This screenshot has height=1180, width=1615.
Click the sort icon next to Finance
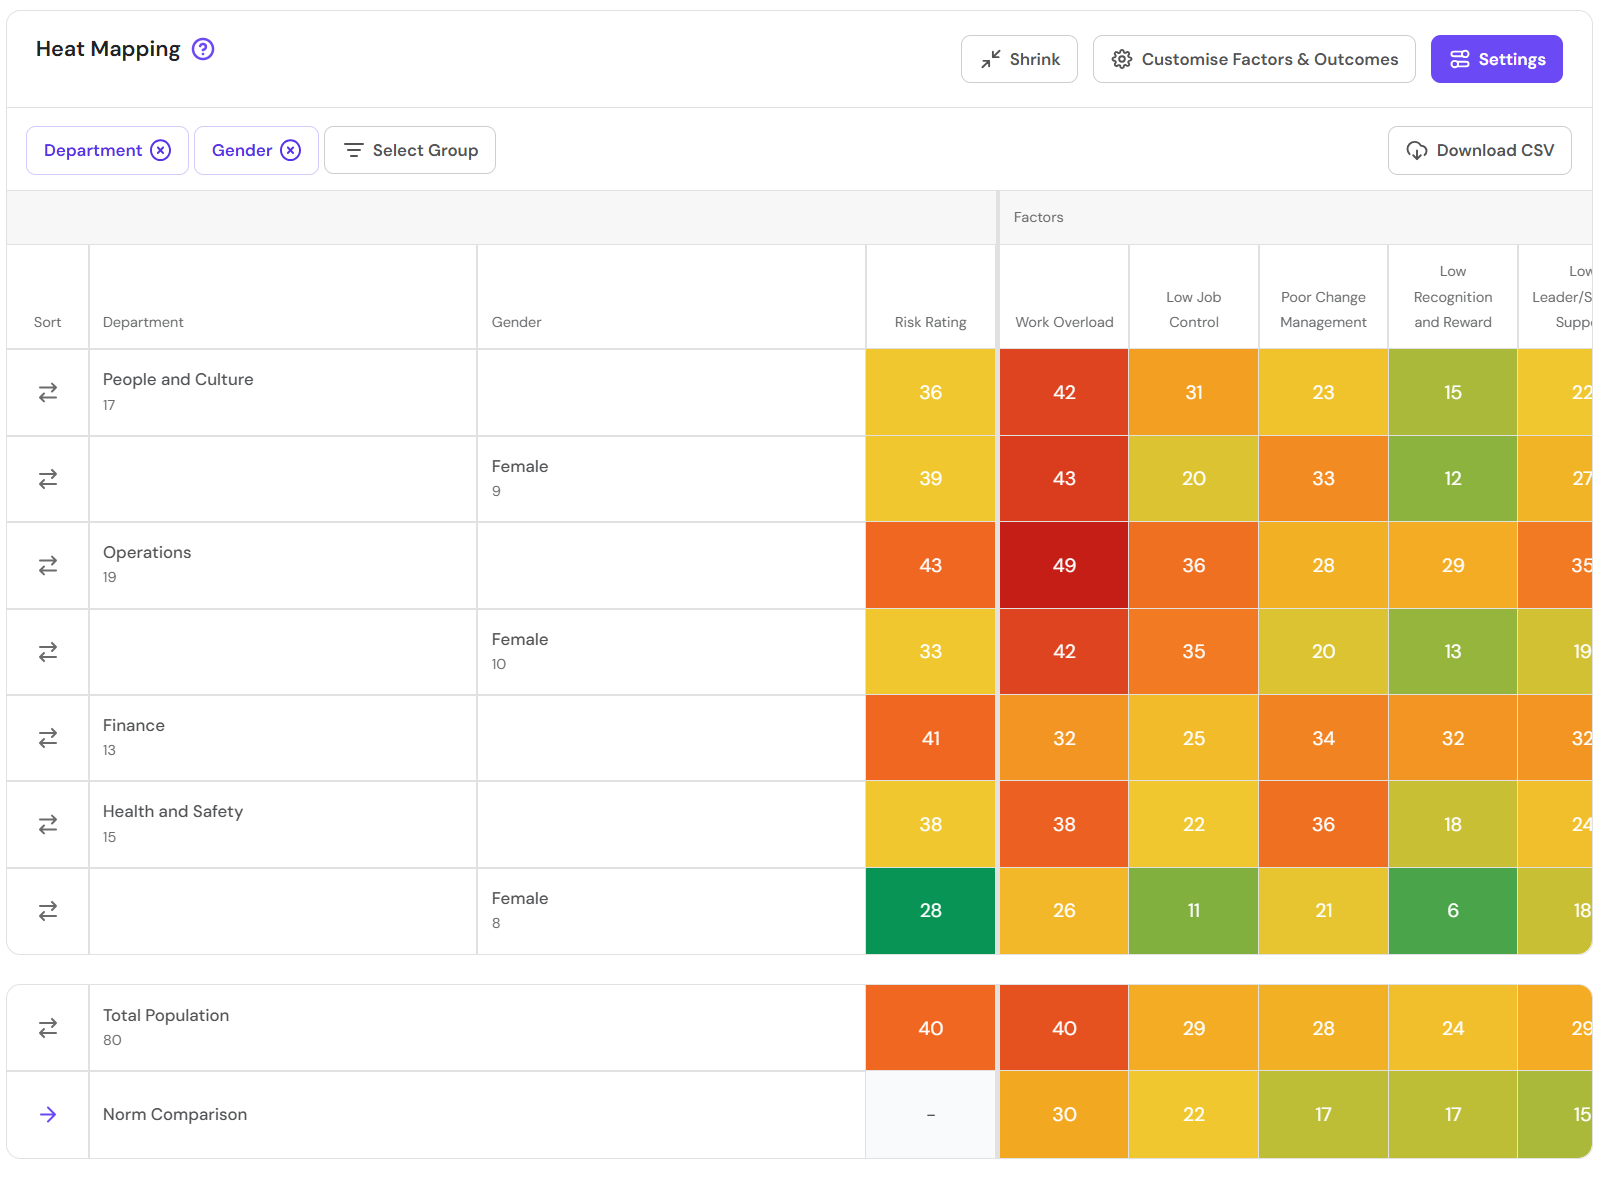[x=47, y=738]
